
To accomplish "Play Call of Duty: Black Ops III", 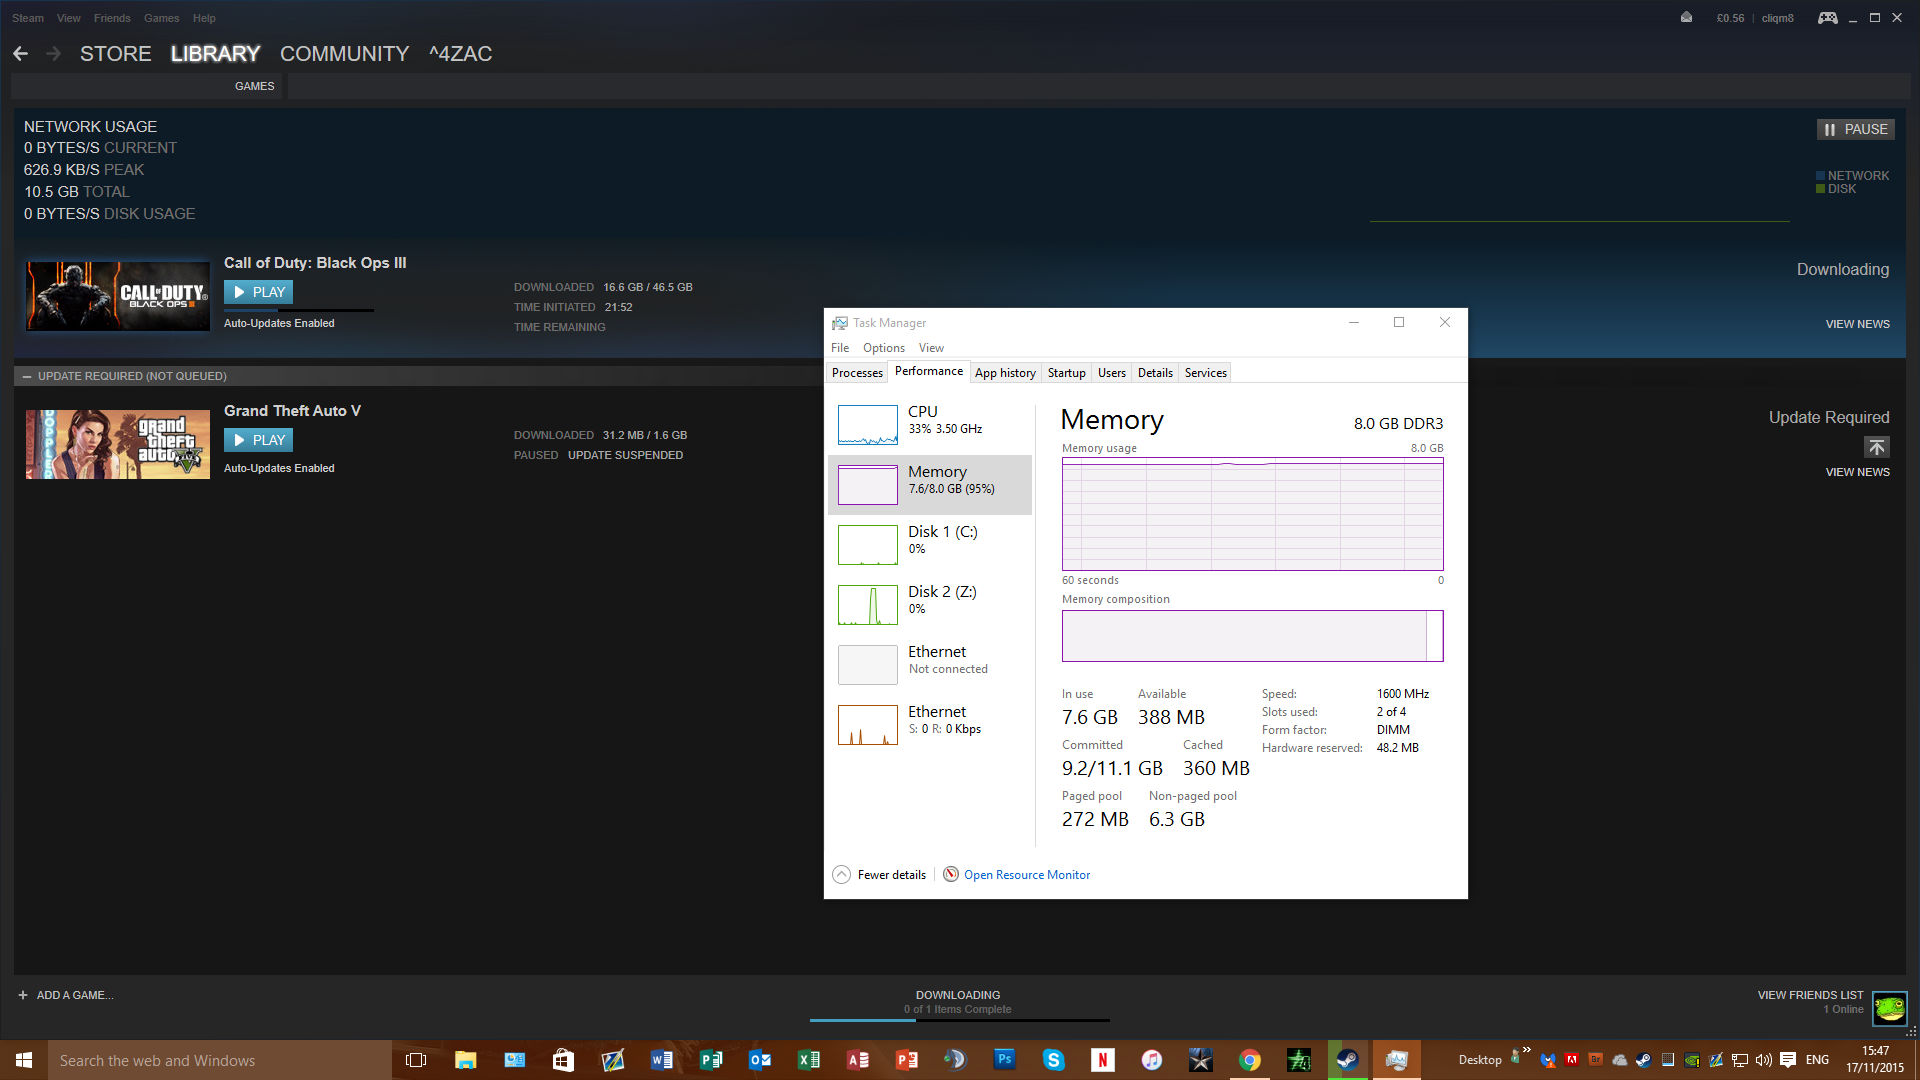I will (259, 292).
